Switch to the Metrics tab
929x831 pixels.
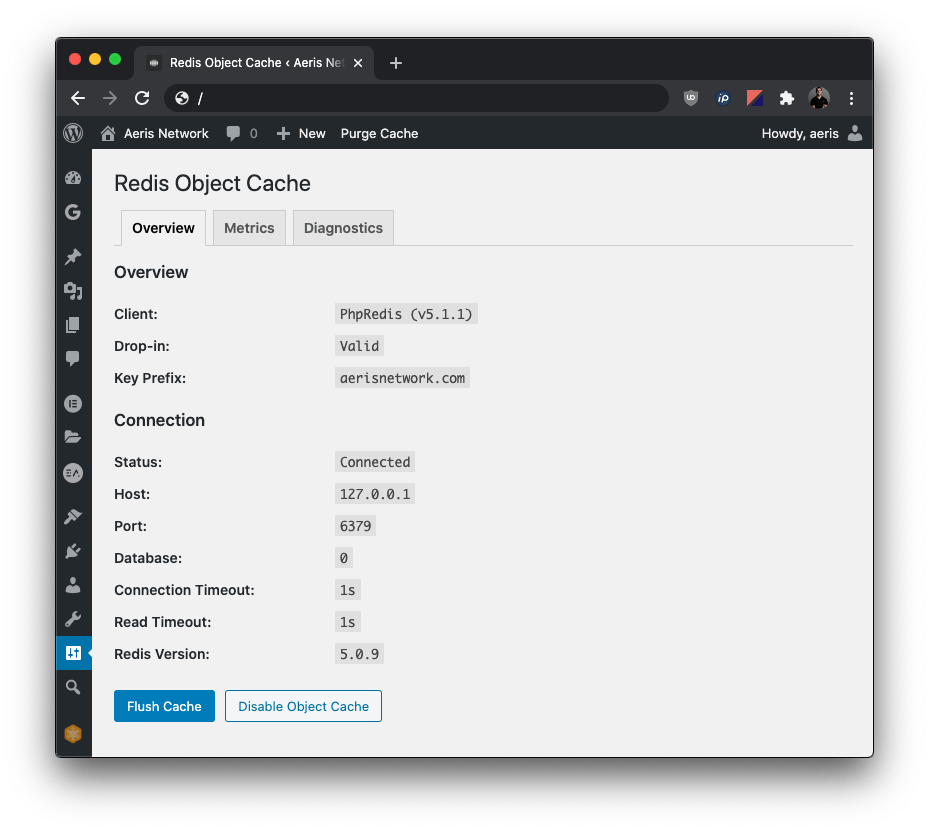[248, 227]
